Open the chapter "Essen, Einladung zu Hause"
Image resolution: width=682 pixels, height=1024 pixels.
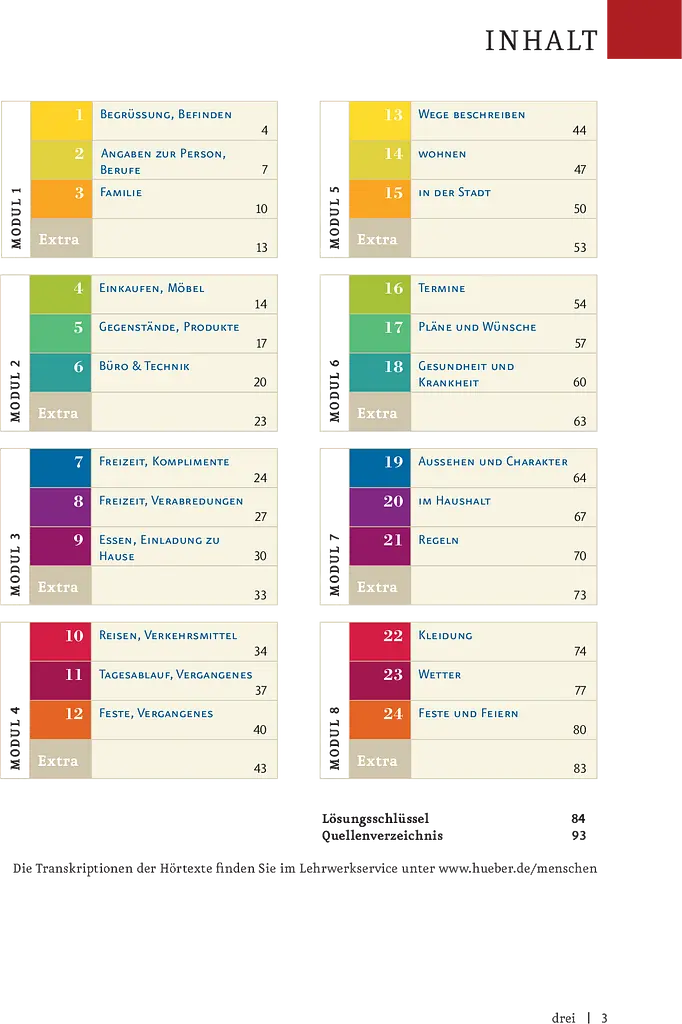(x=159, y=548)
